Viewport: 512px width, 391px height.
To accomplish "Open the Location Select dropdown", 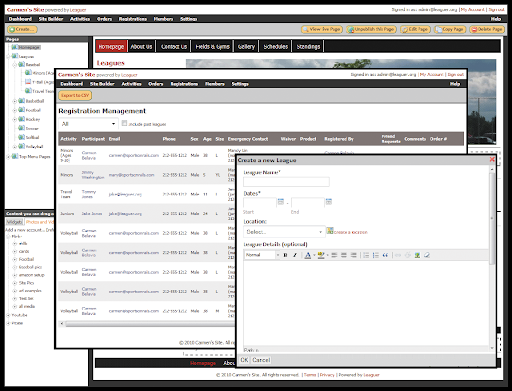I will (x=284, y=232).
